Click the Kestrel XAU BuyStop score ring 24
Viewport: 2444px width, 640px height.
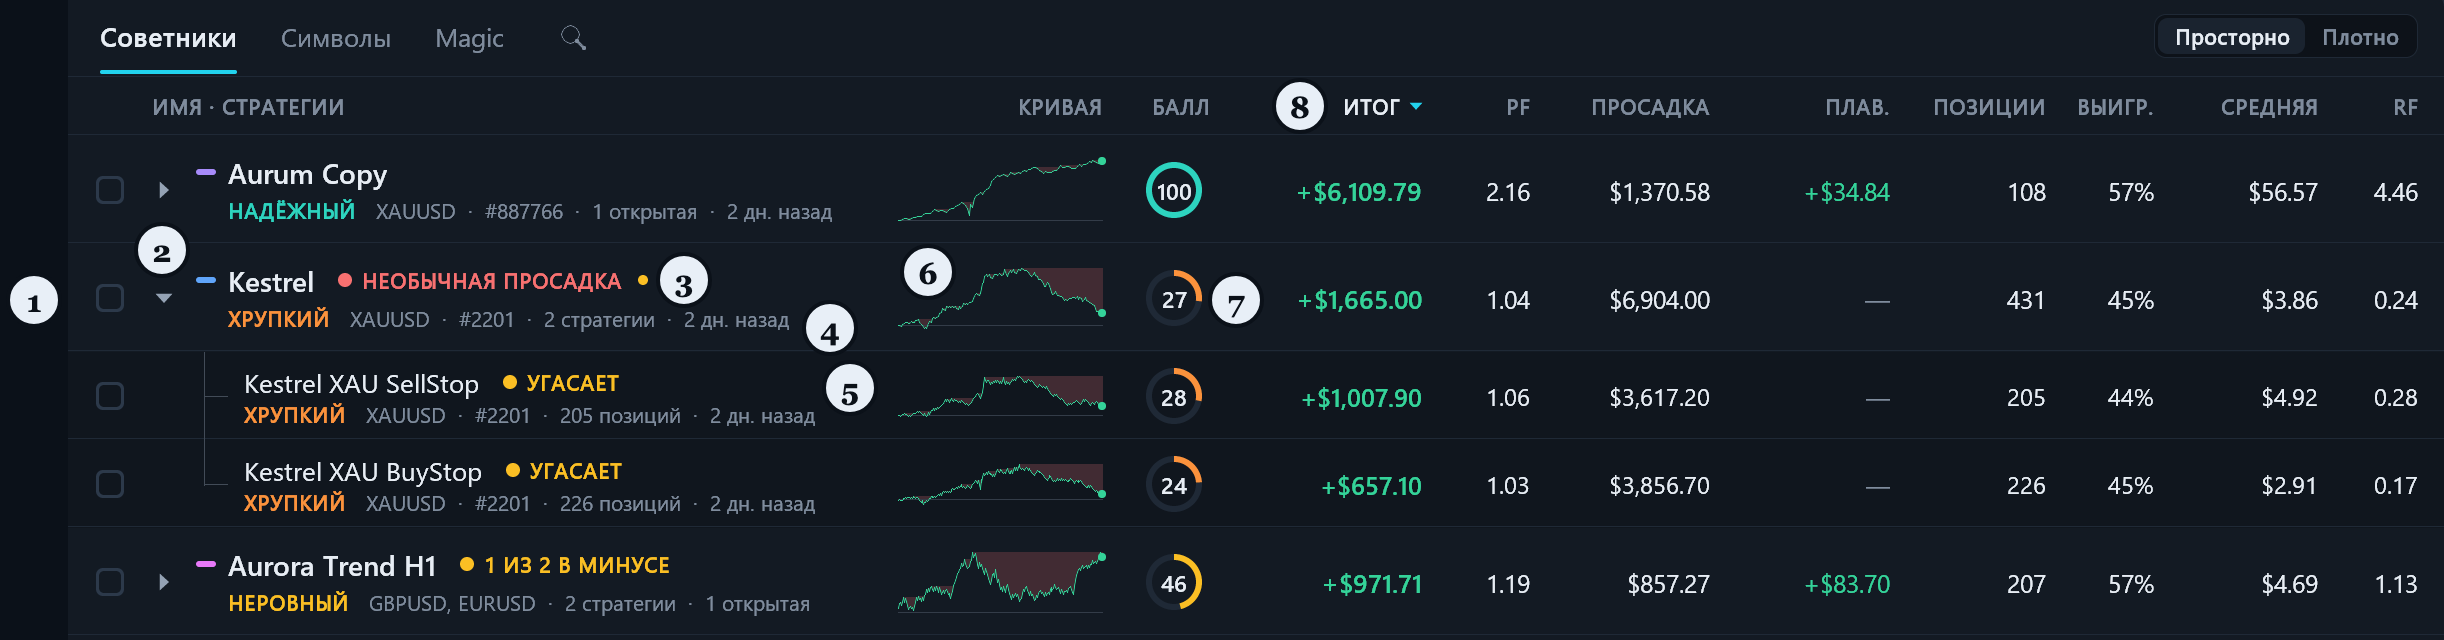pos(1174,485)
